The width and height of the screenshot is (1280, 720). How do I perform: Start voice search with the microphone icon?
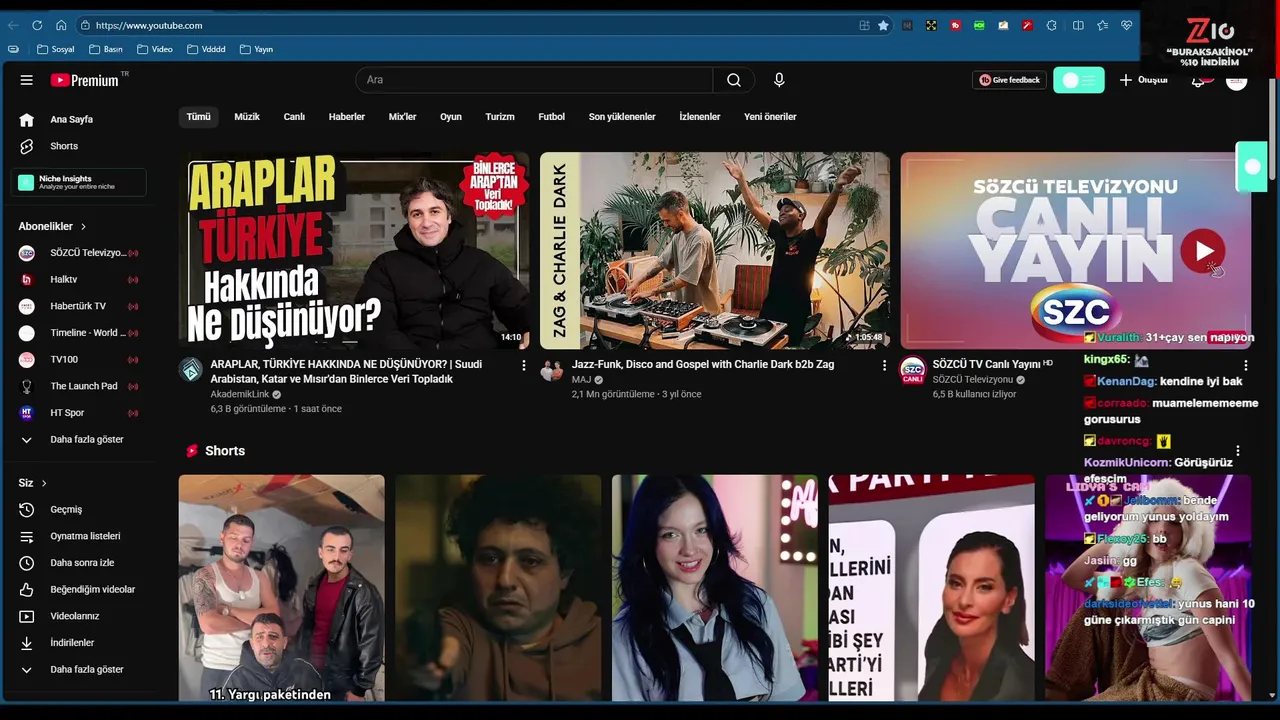point(779,80)
